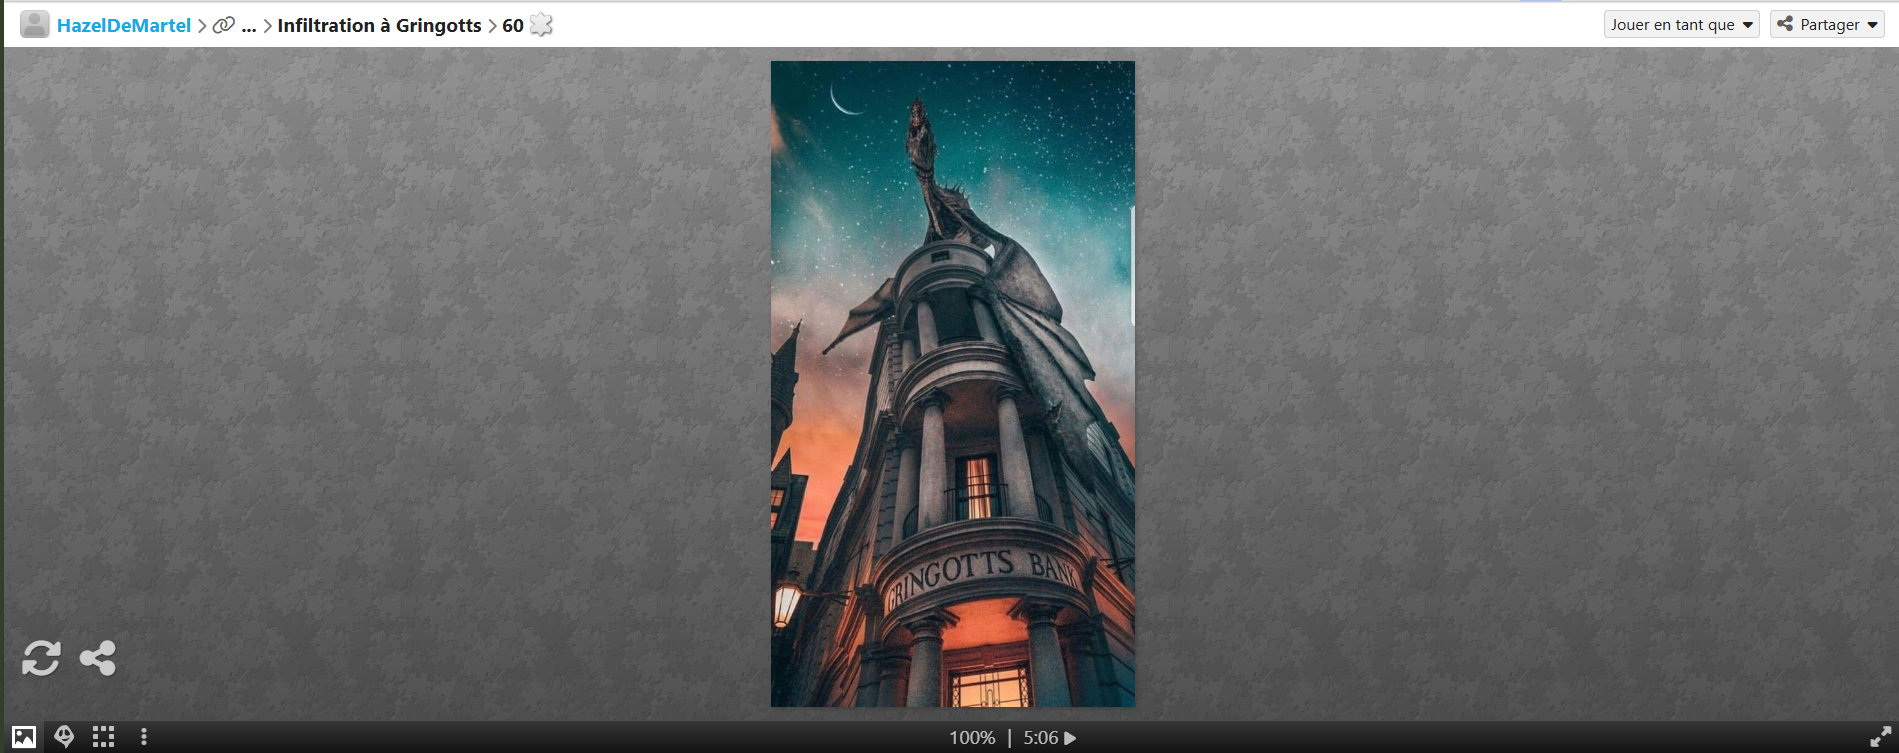Expand the collapsed breadcrumb ellipsis
Image resolution: width=1899 pixels, height=753 pixels.
tap(249, 26)
